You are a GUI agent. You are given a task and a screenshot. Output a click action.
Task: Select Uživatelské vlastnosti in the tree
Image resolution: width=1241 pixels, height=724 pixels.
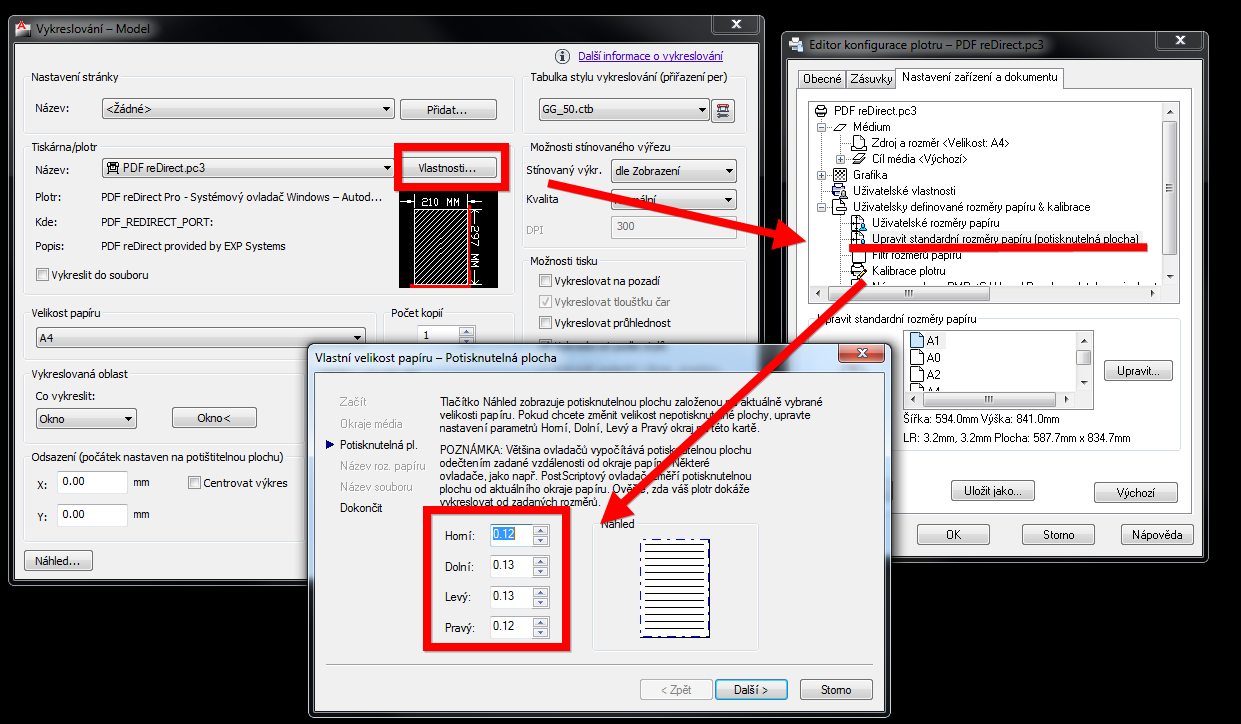[904, 191]
